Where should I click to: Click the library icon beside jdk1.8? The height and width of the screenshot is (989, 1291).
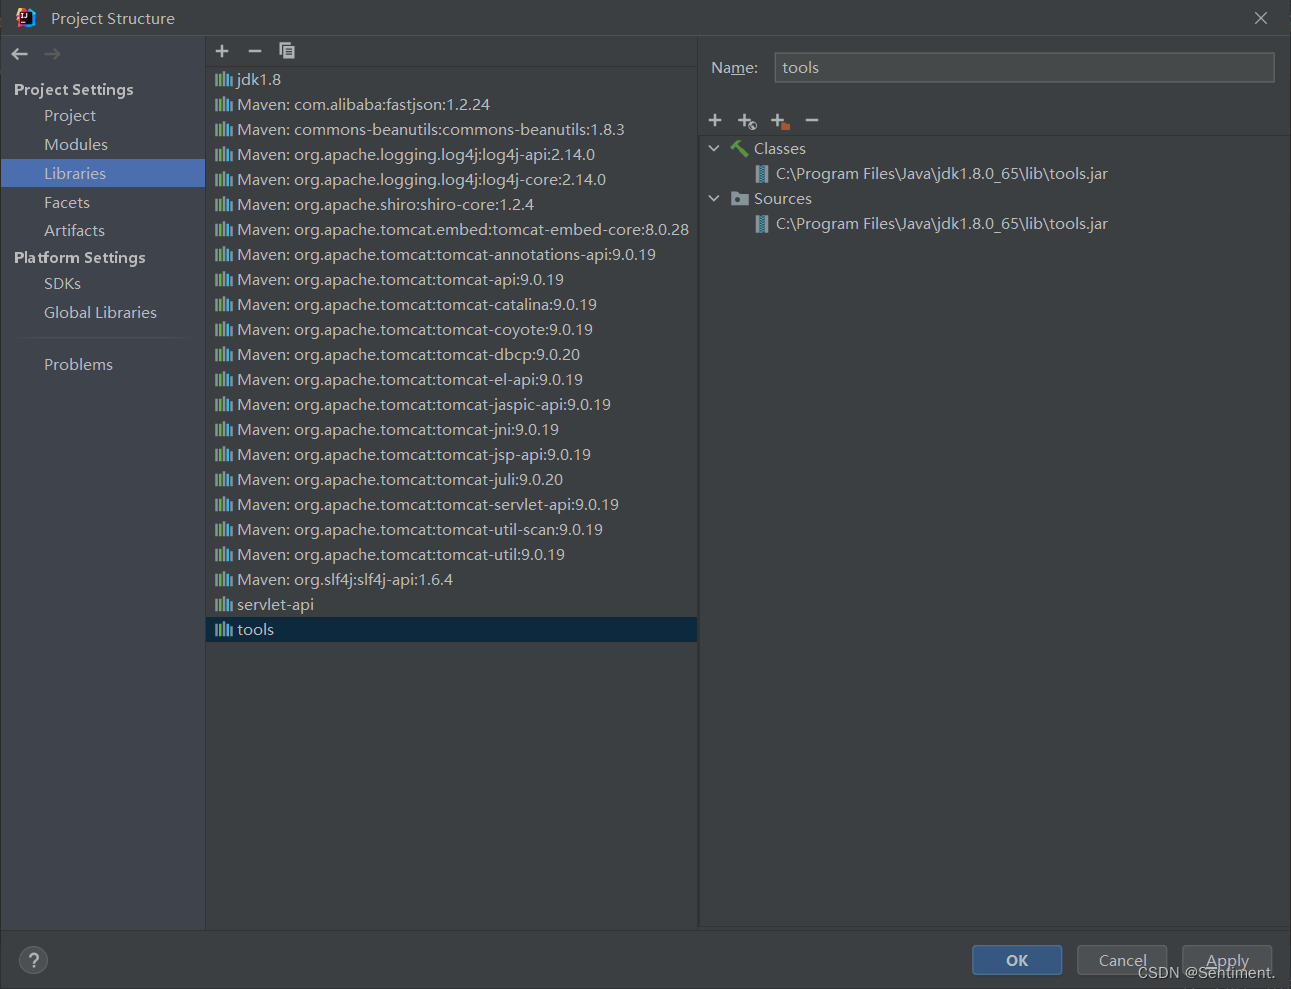pyautogui.click(x=224, y=79)
